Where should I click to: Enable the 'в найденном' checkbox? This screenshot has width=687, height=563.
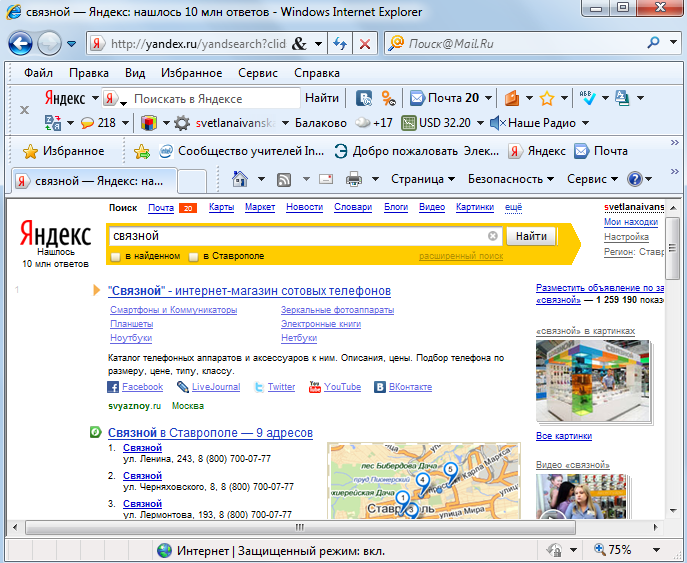(116, 256)
